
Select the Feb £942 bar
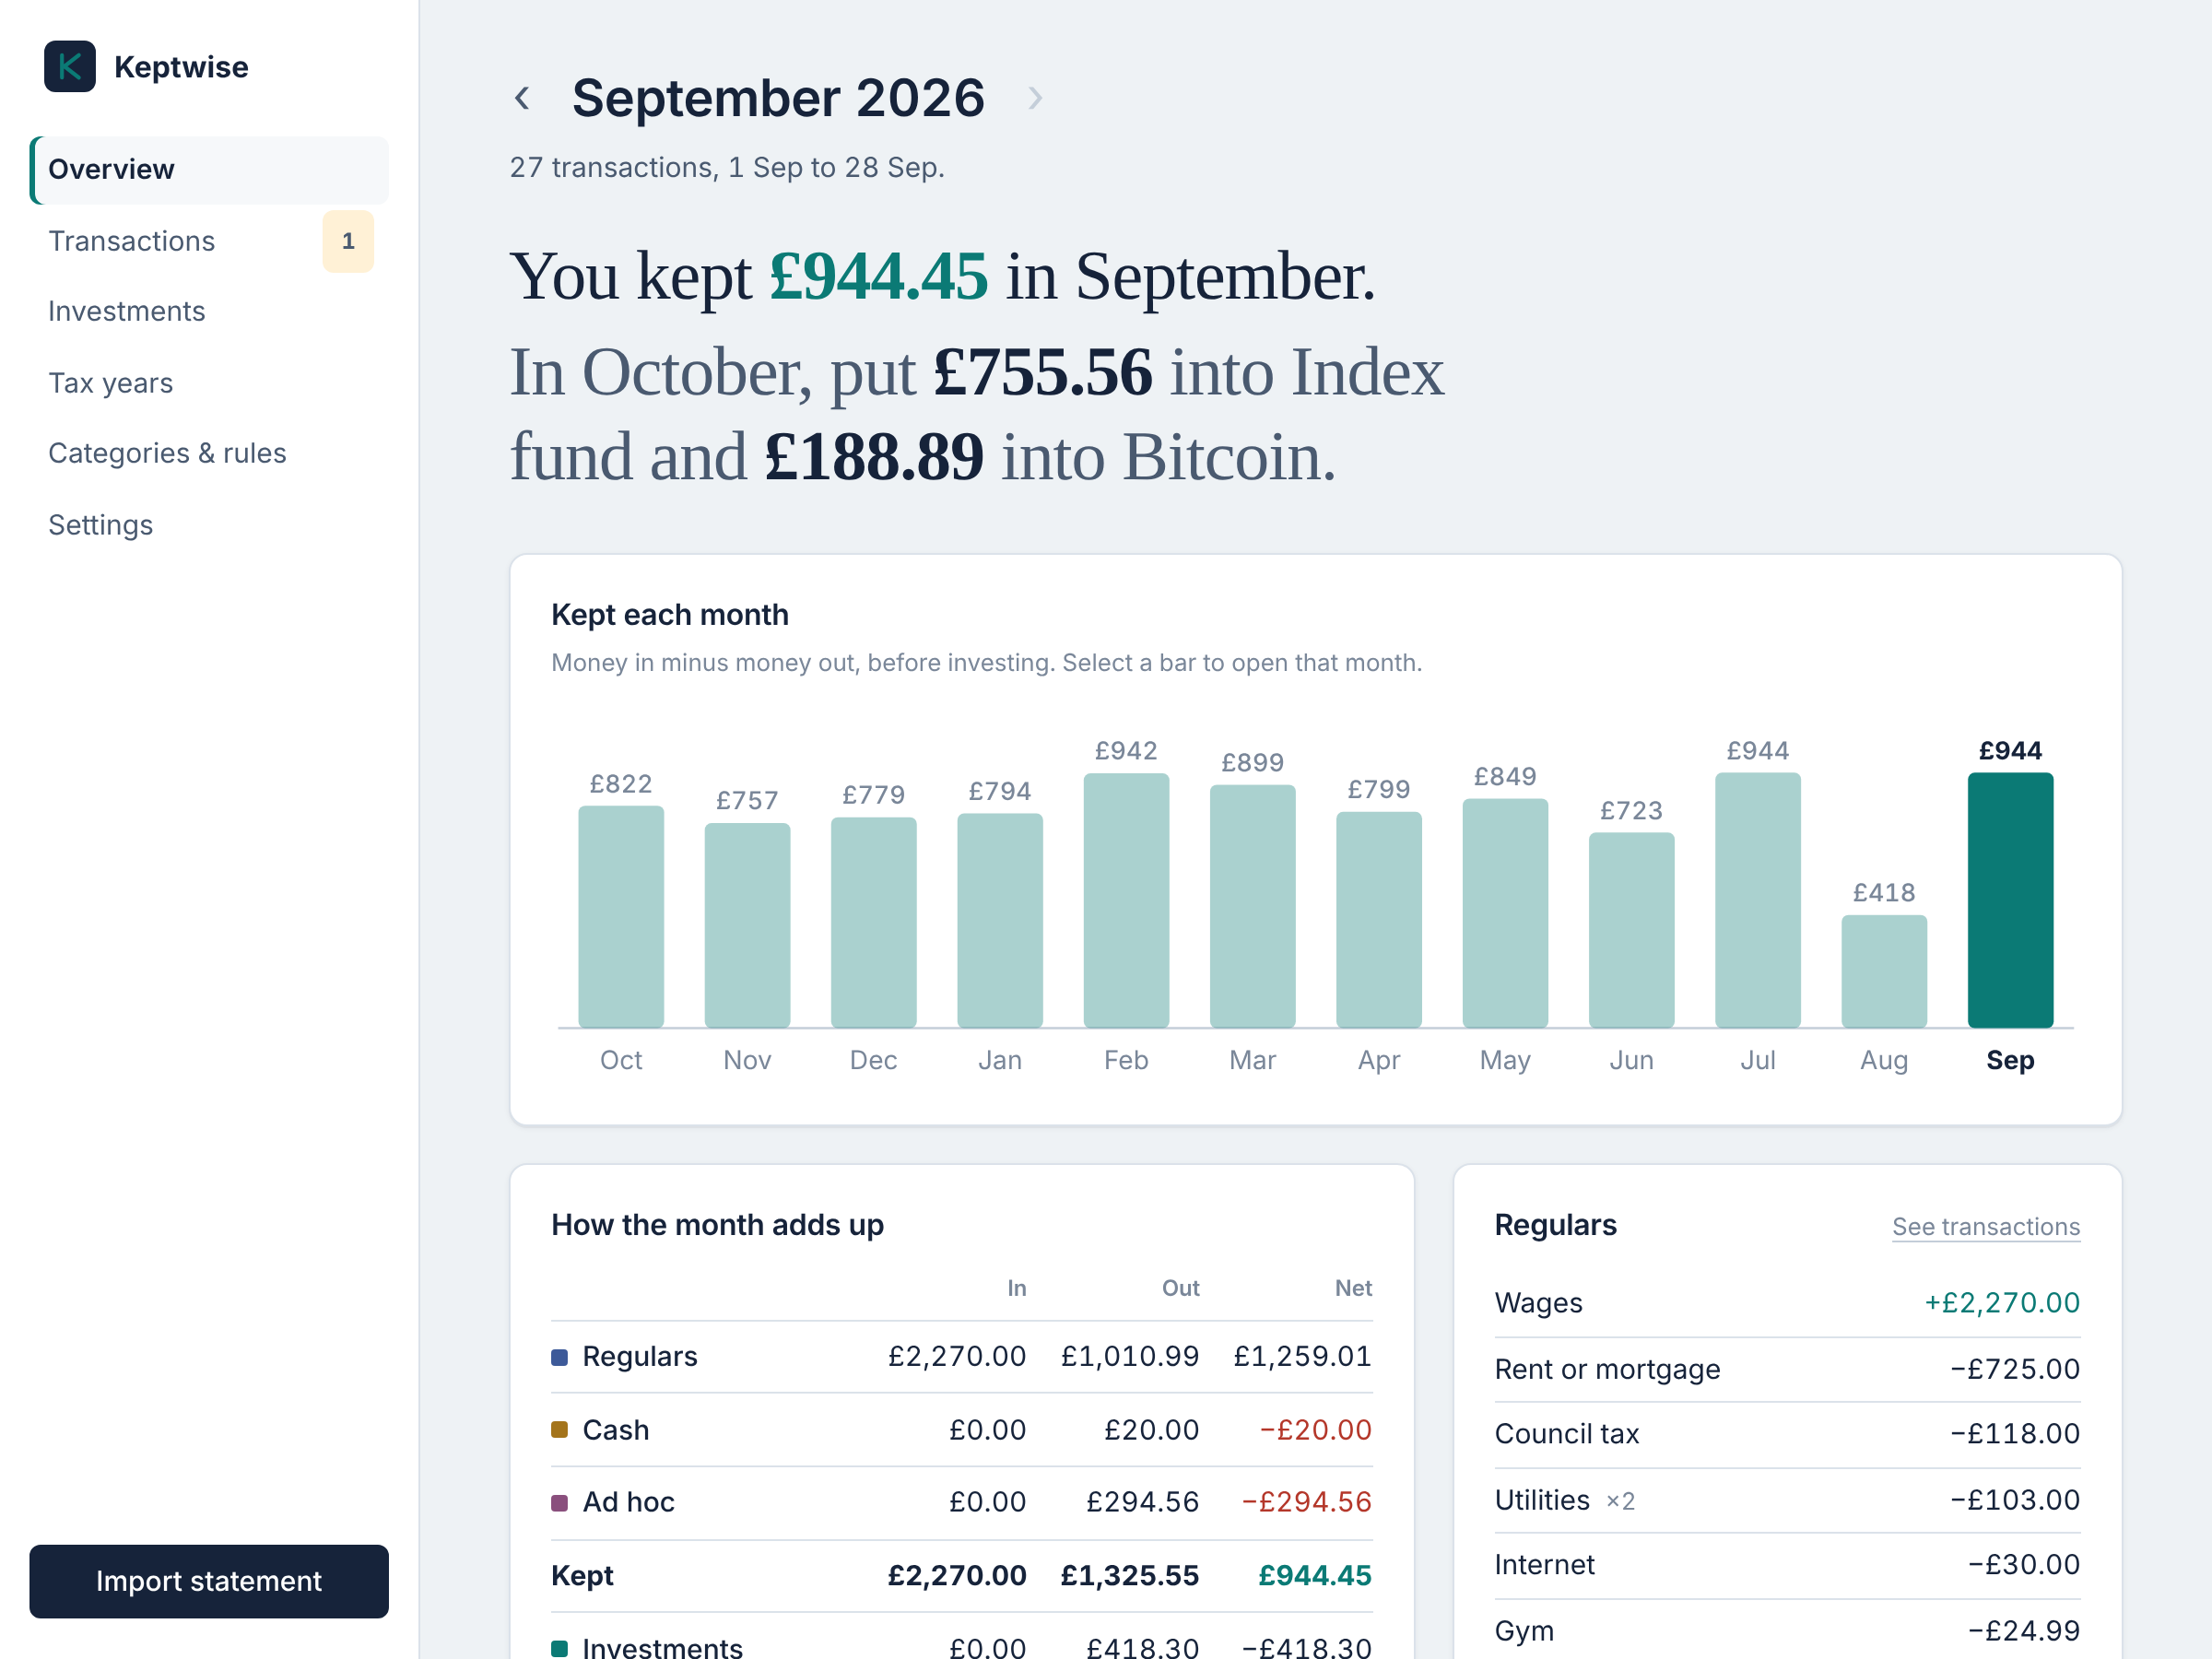[1126, 900]
